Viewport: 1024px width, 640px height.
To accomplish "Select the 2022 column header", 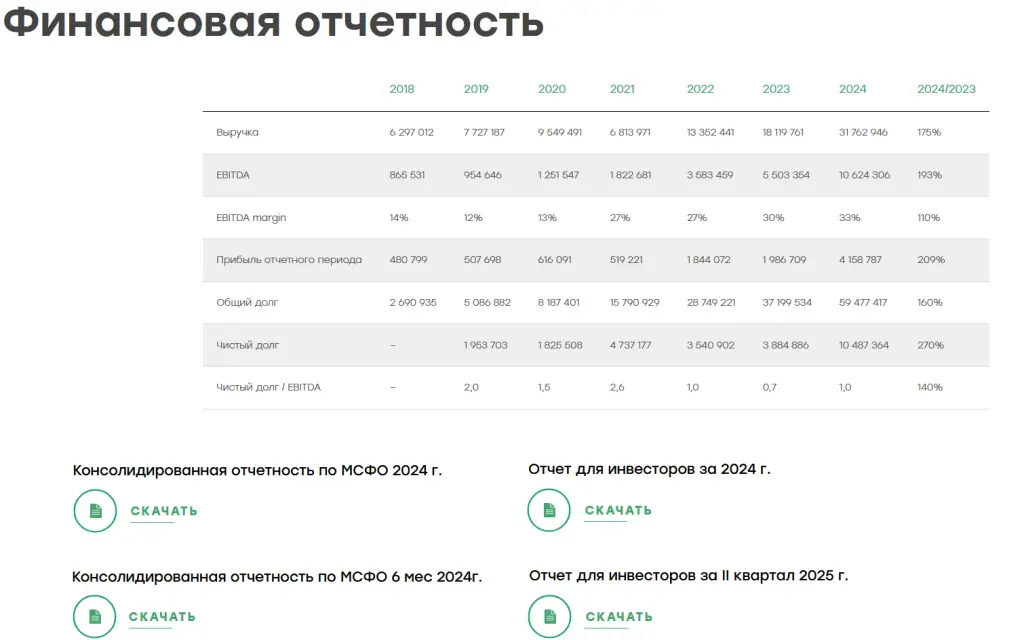I will click(x=700, y=89).
